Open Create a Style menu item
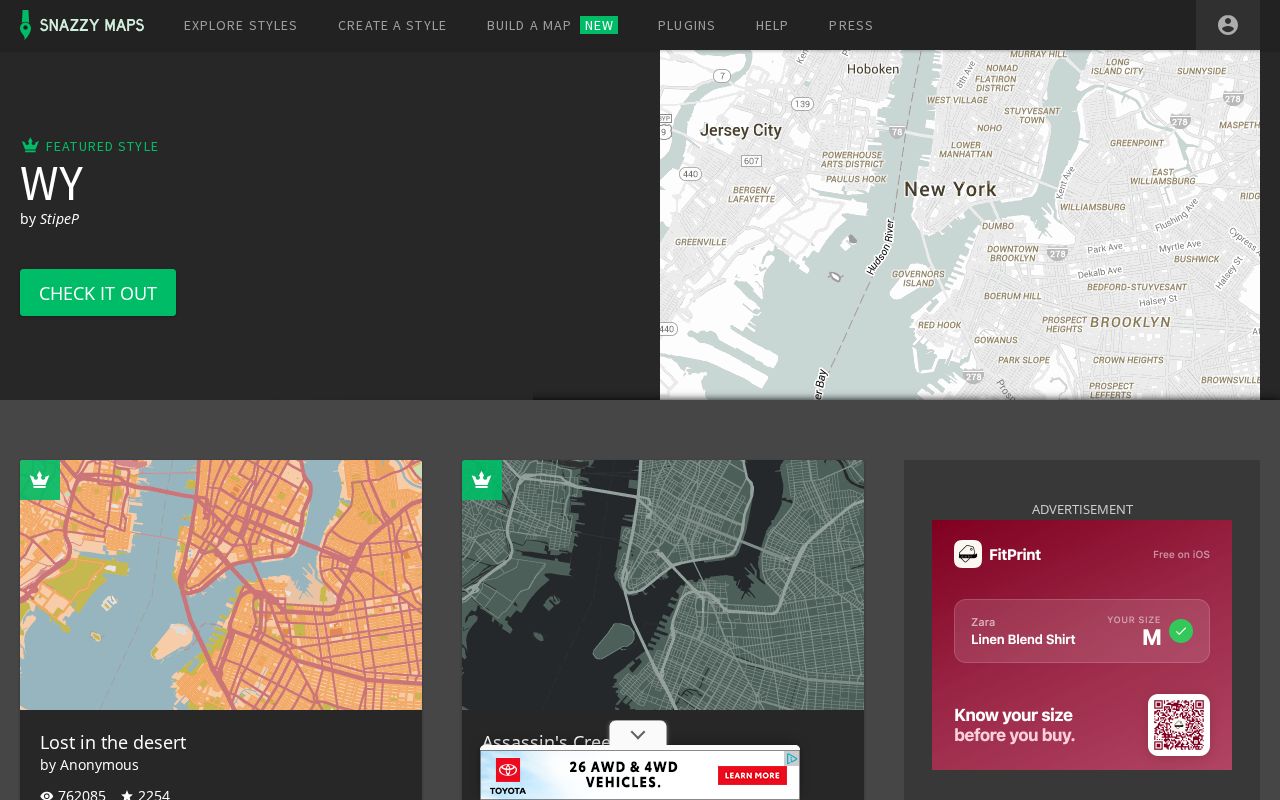The height and width of the screenshot is (800, 1280). pos(392,25)
